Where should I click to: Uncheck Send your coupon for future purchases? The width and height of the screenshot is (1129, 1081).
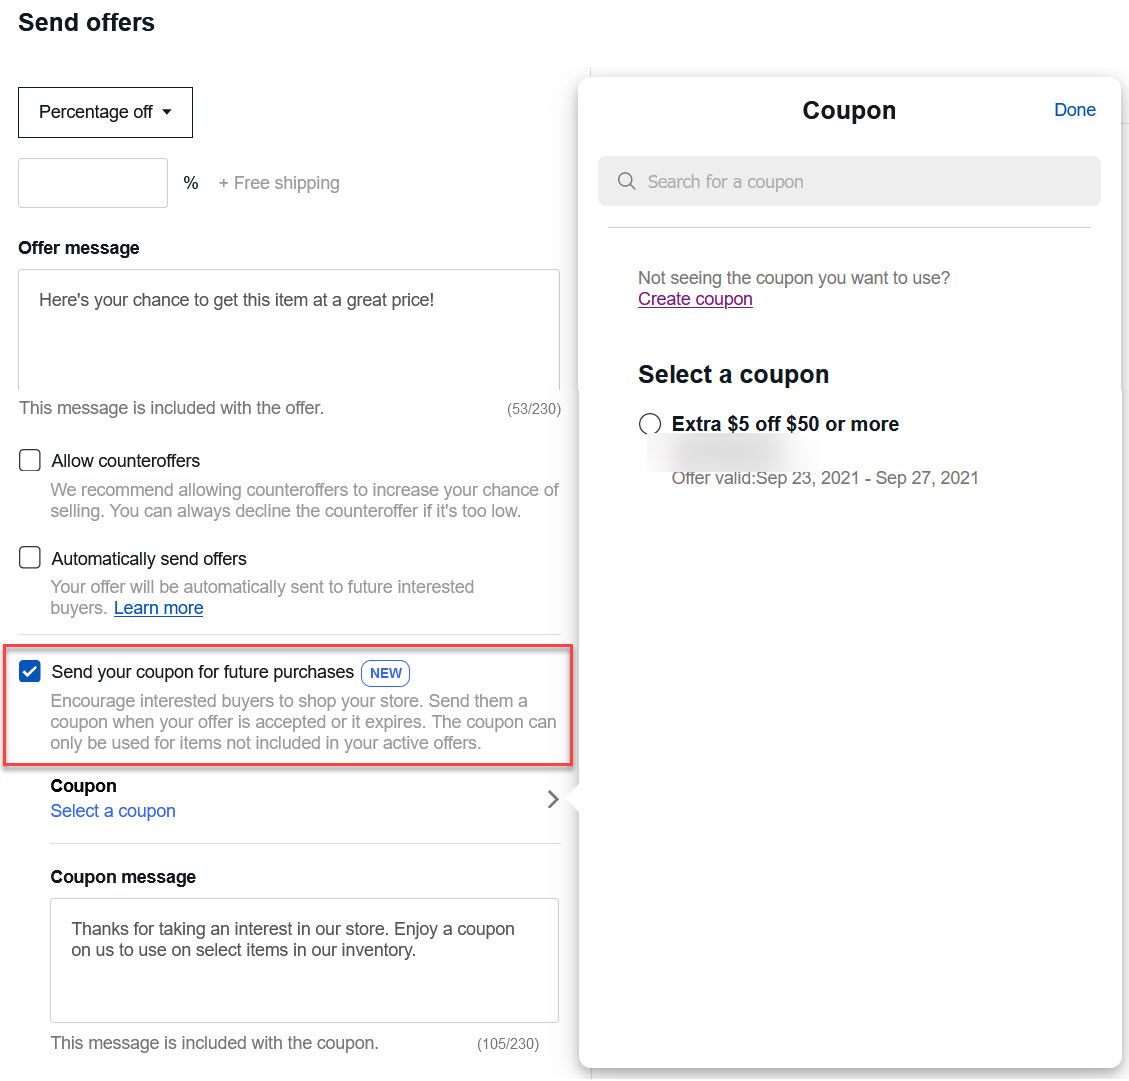[30, 672]
